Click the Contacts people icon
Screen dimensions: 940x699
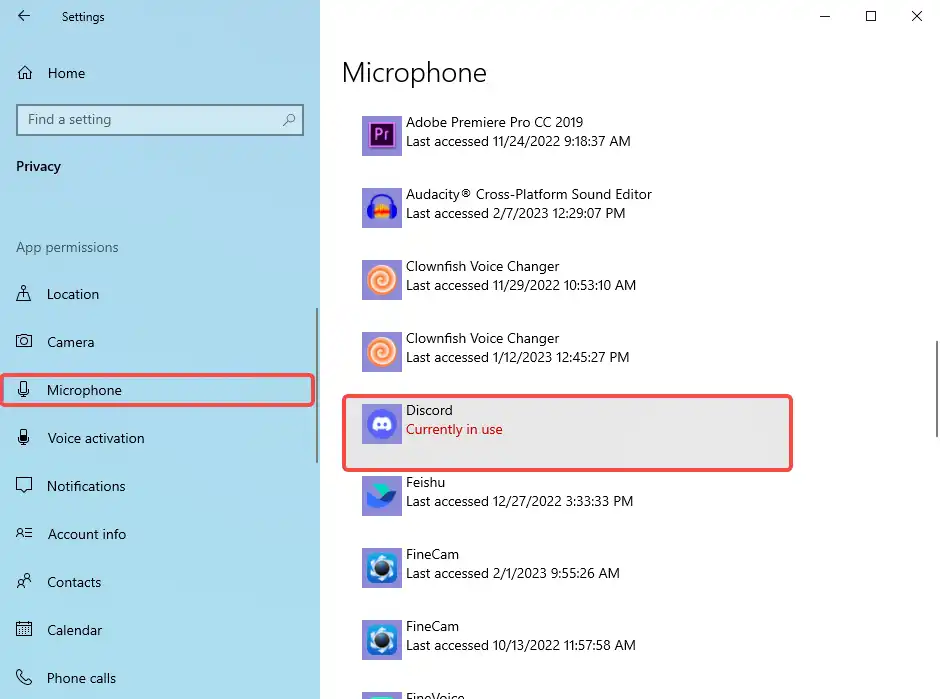coord(24,581)
